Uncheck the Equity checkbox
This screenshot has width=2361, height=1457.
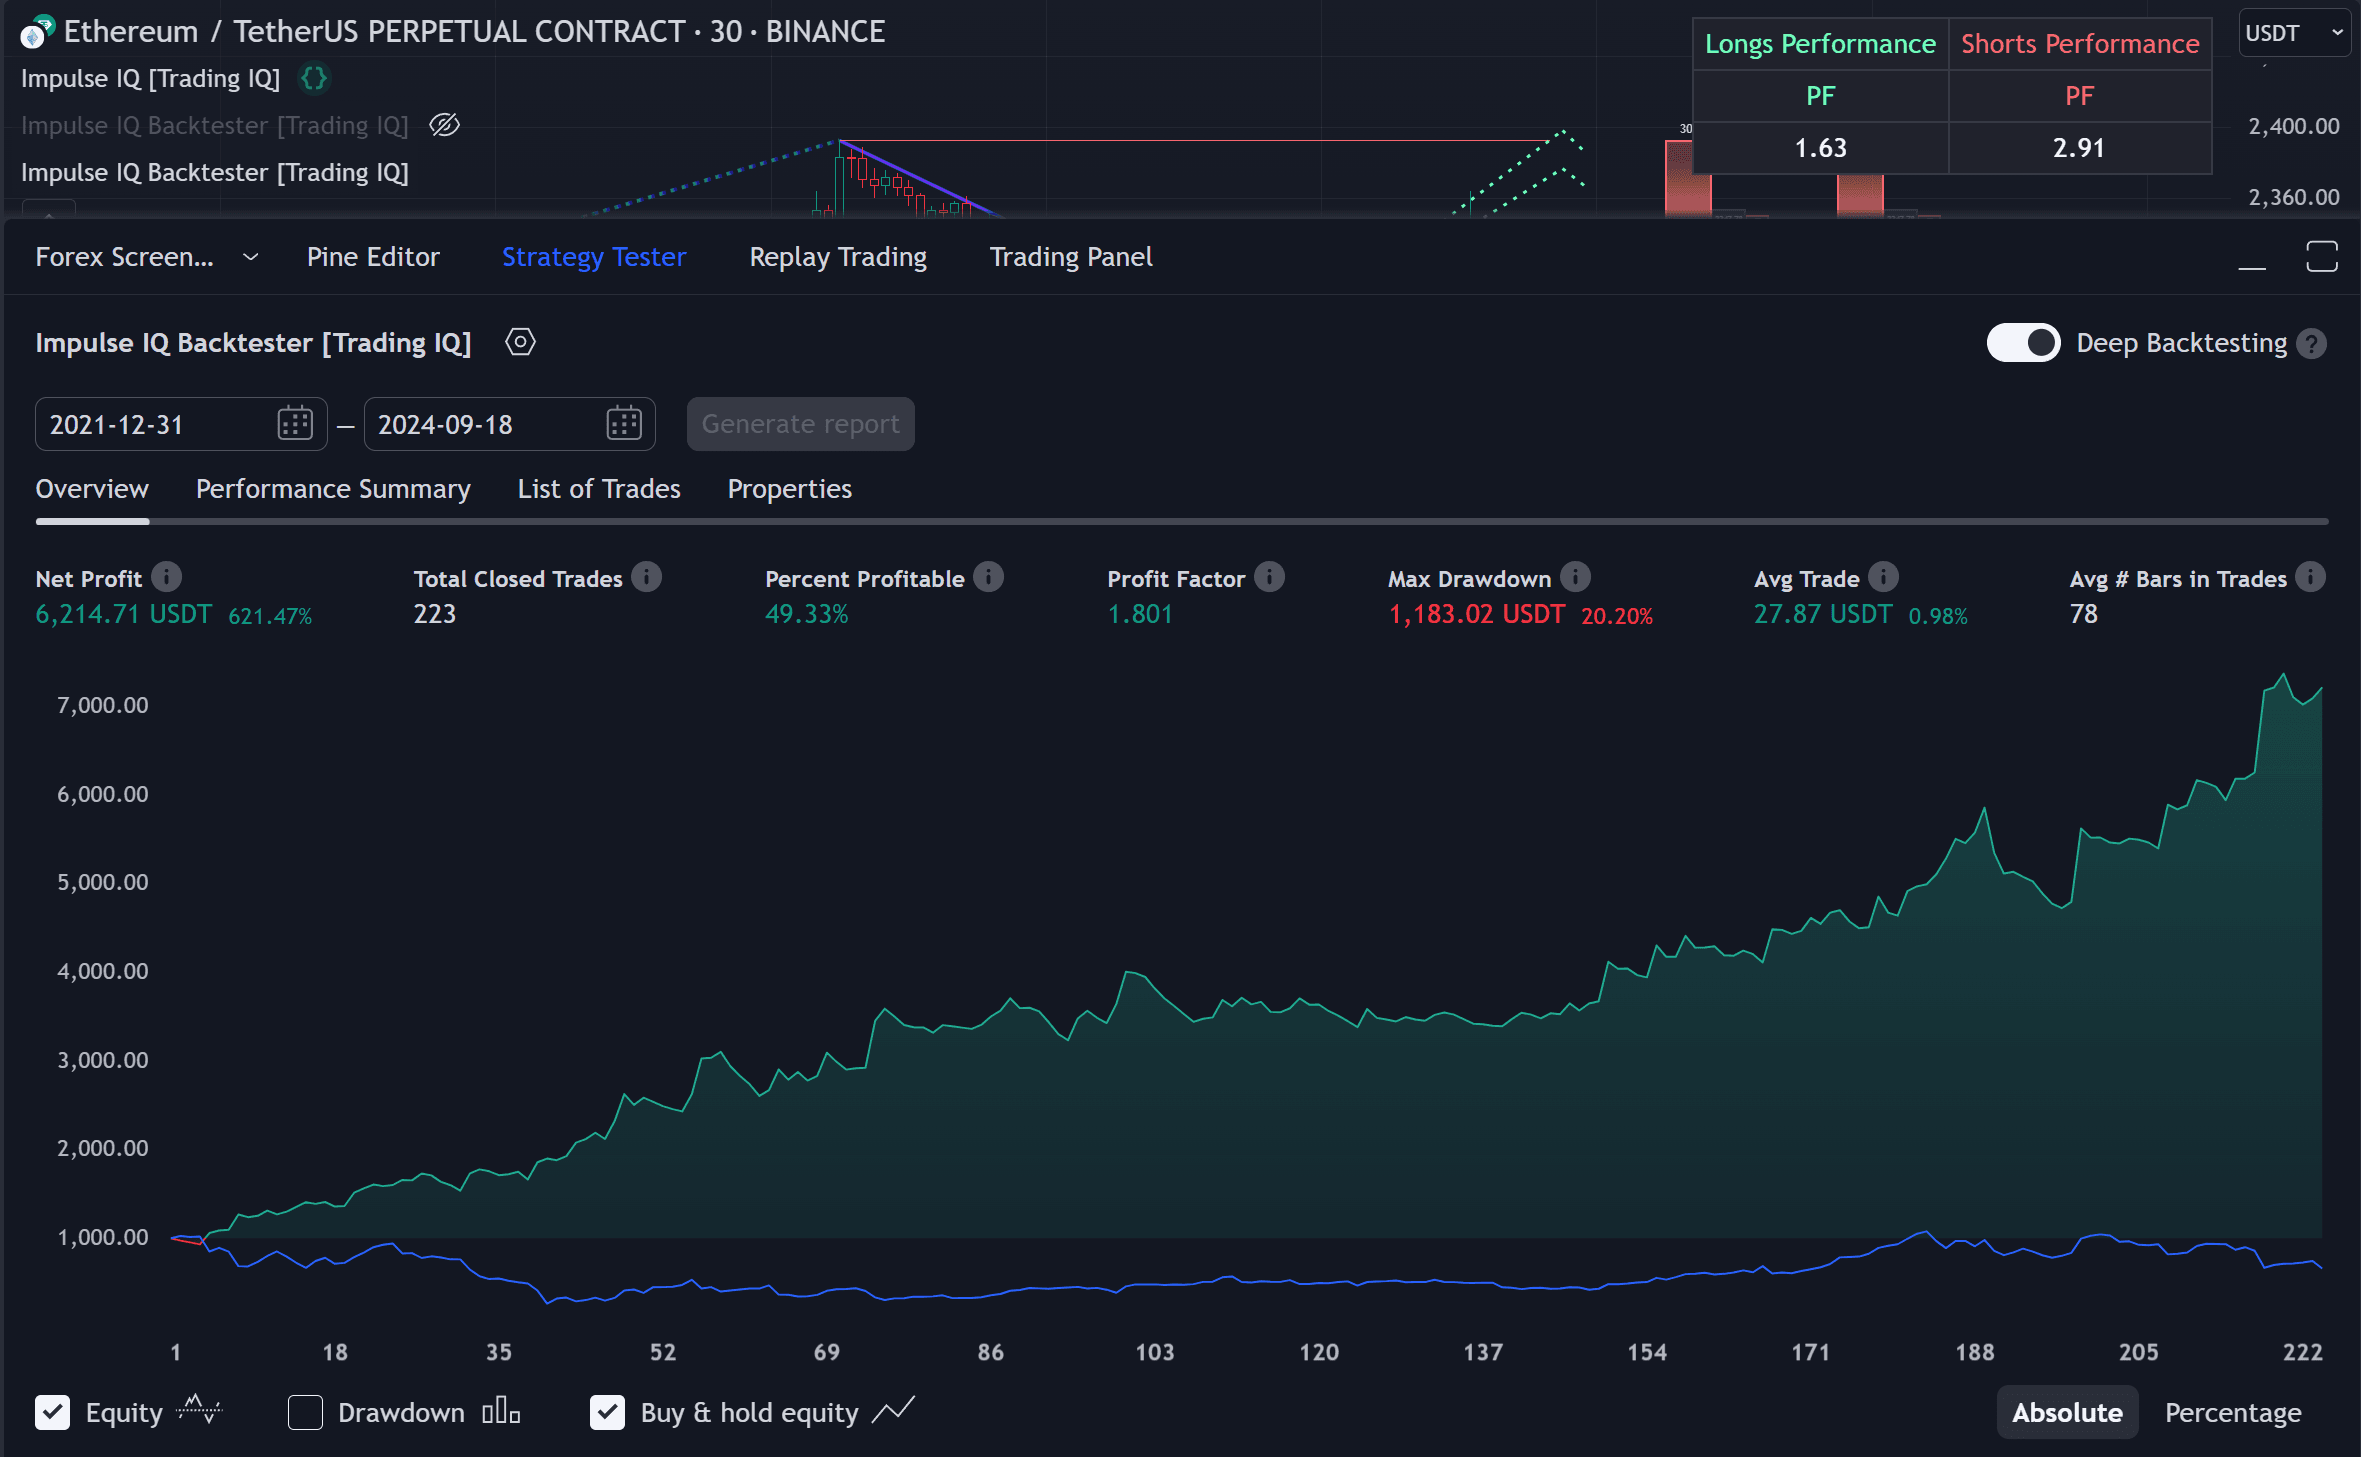52,1412
